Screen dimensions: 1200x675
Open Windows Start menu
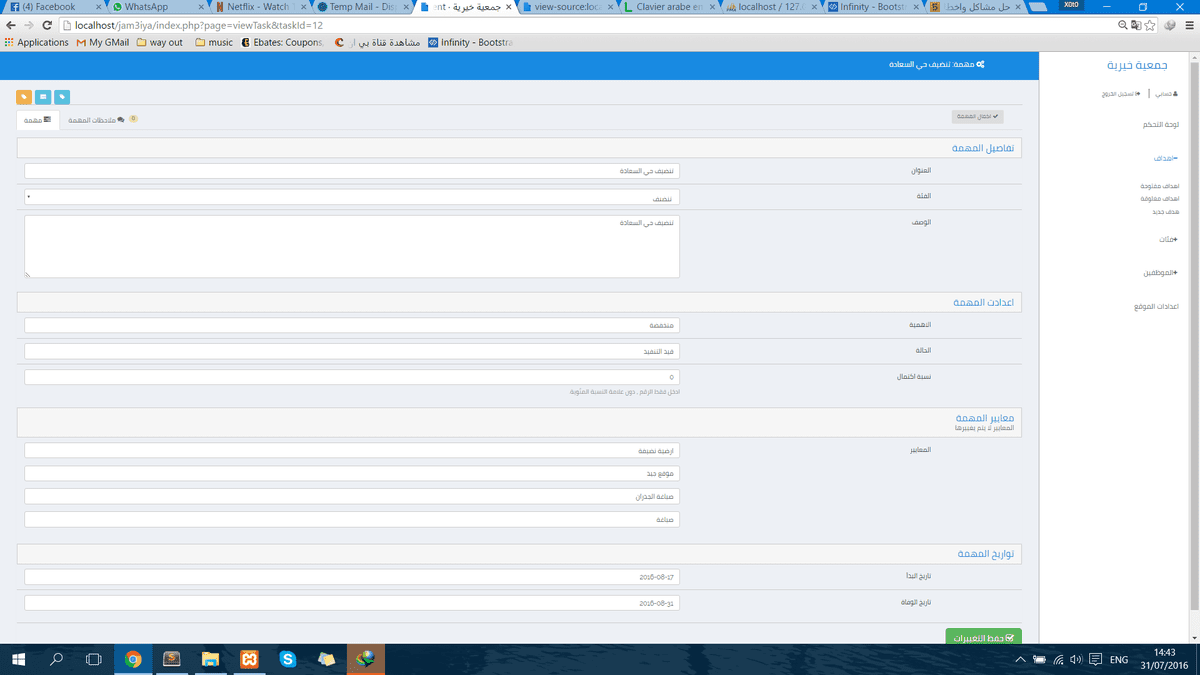(18, 660)
